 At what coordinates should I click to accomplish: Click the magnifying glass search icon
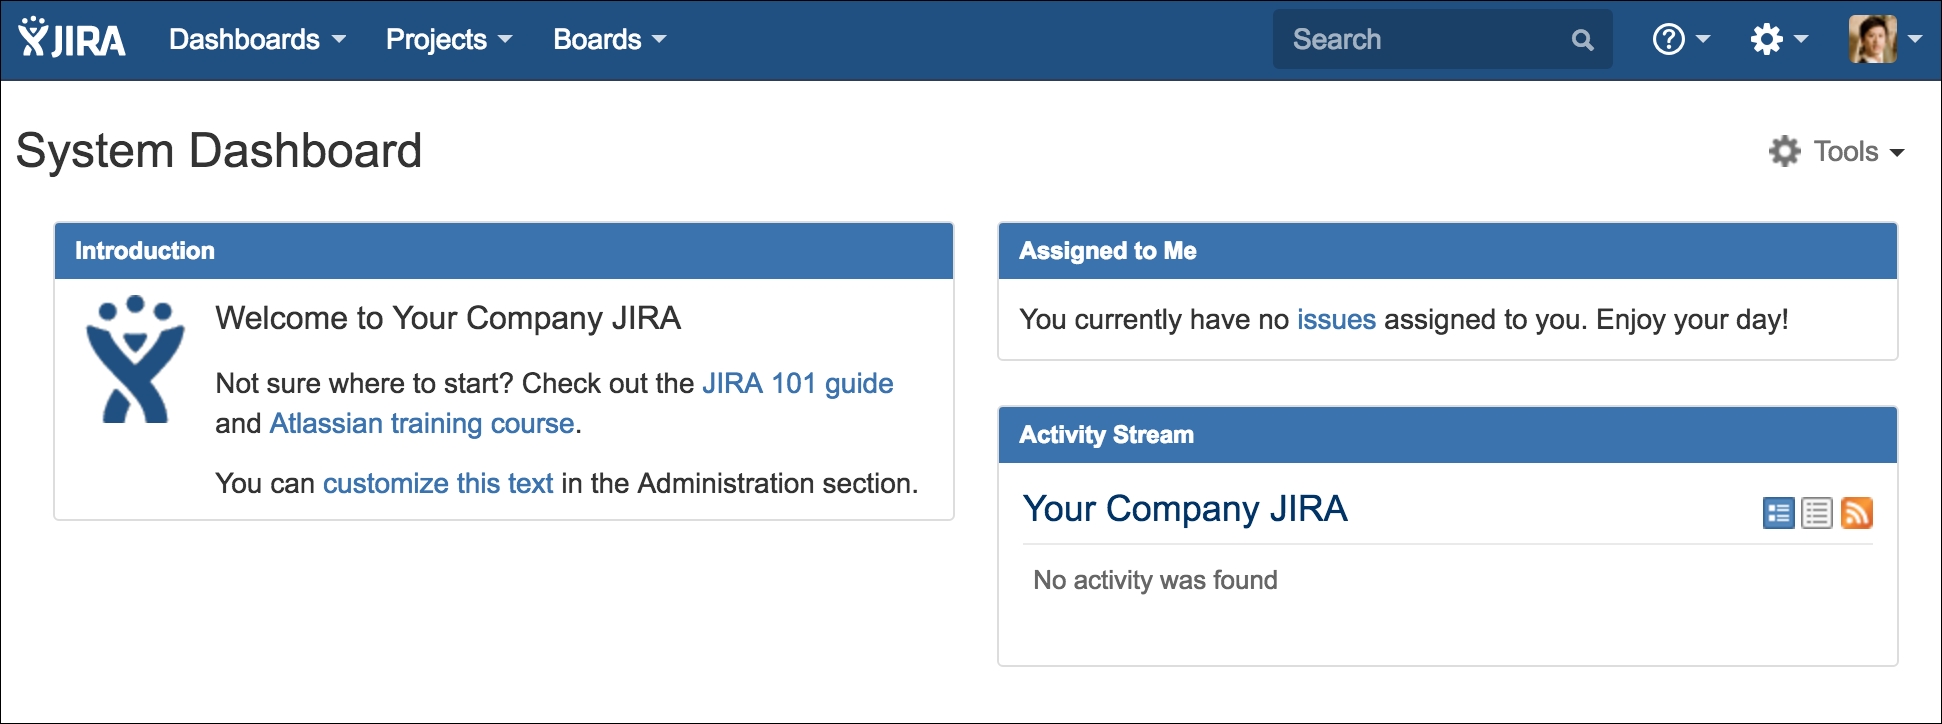(1582, 40)
